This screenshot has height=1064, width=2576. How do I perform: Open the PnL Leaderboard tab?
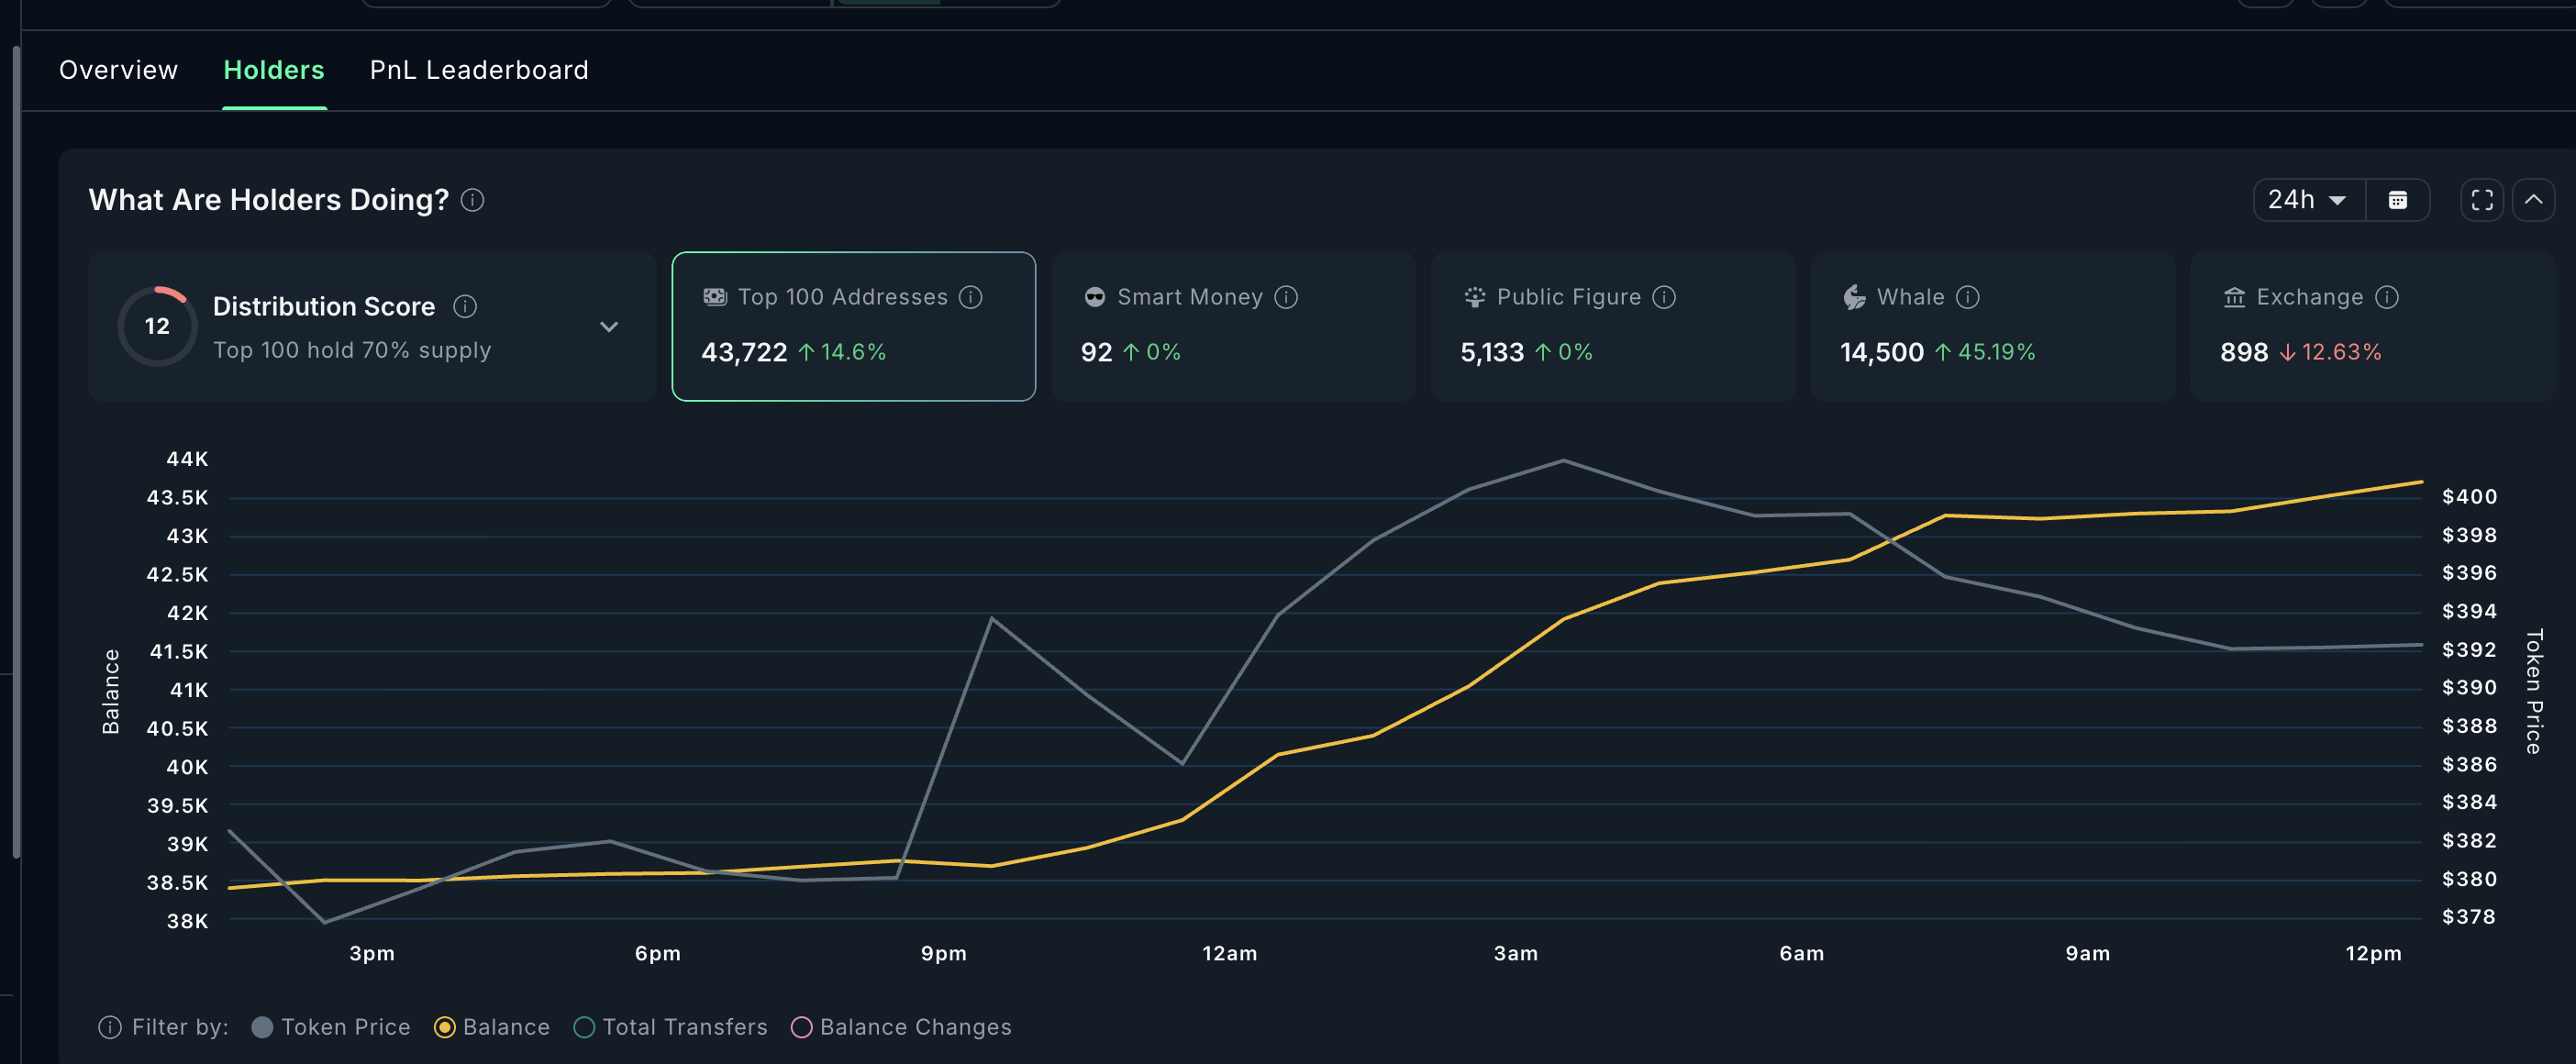click(x=479, y=70)
